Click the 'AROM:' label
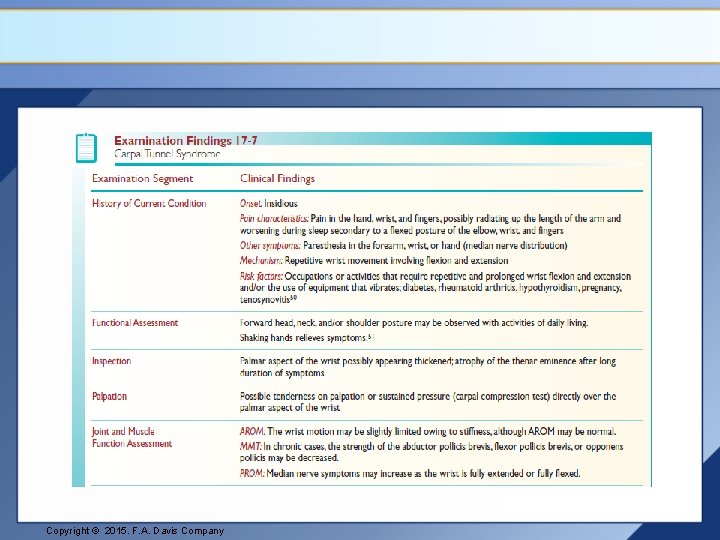Screen dimensions: 720x540 tap(252, 432)
